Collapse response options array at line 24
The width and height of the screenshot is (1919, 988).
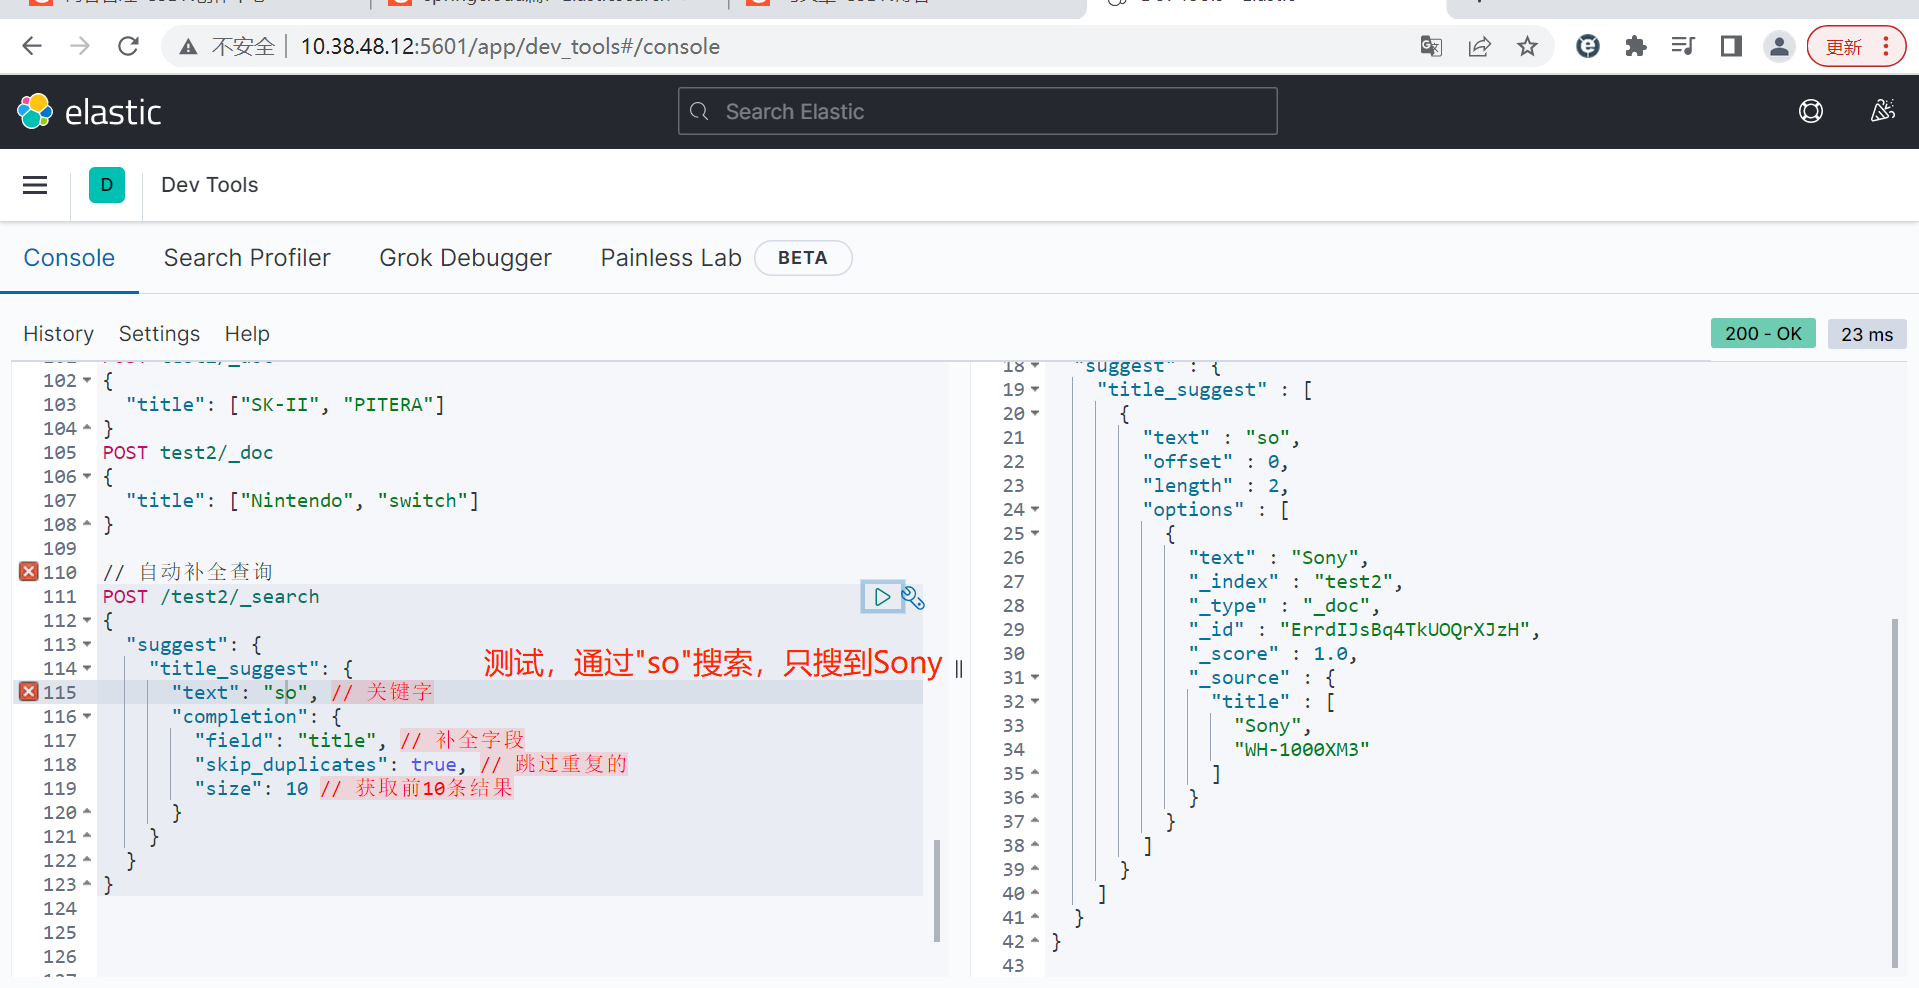1035,509
